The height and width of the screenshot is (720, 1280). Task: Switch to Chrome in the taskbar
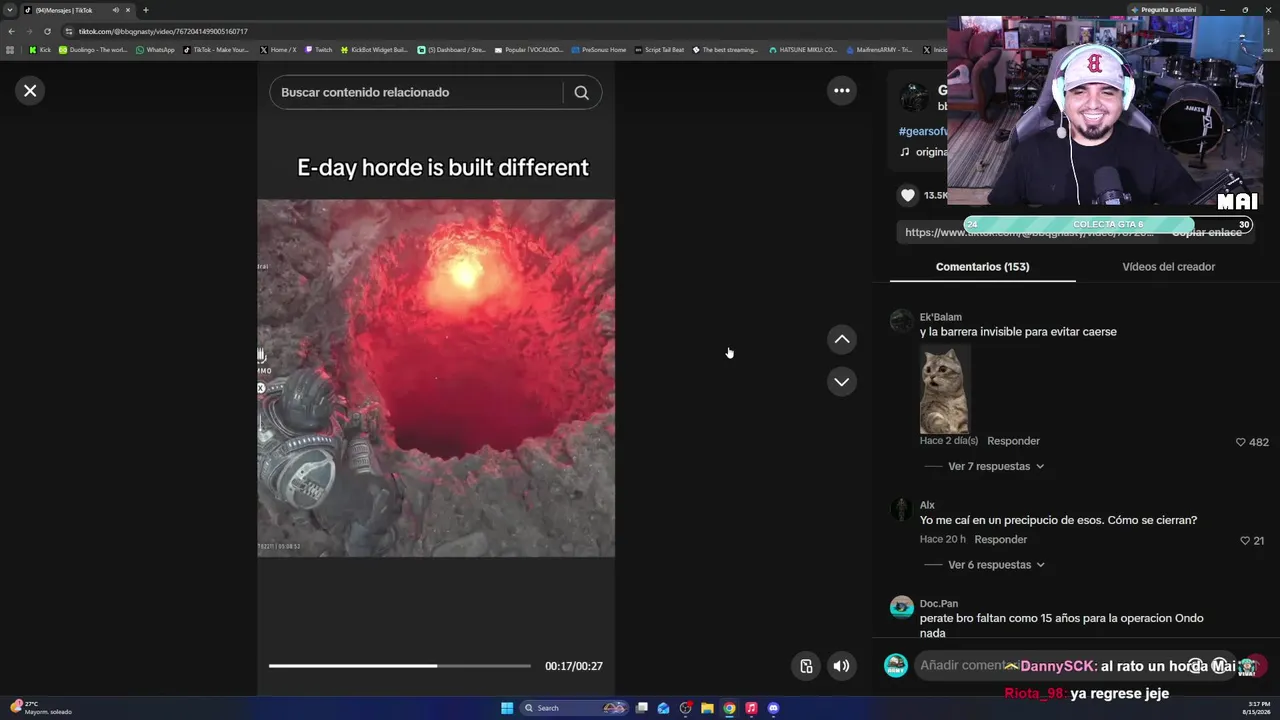[729, 708]
